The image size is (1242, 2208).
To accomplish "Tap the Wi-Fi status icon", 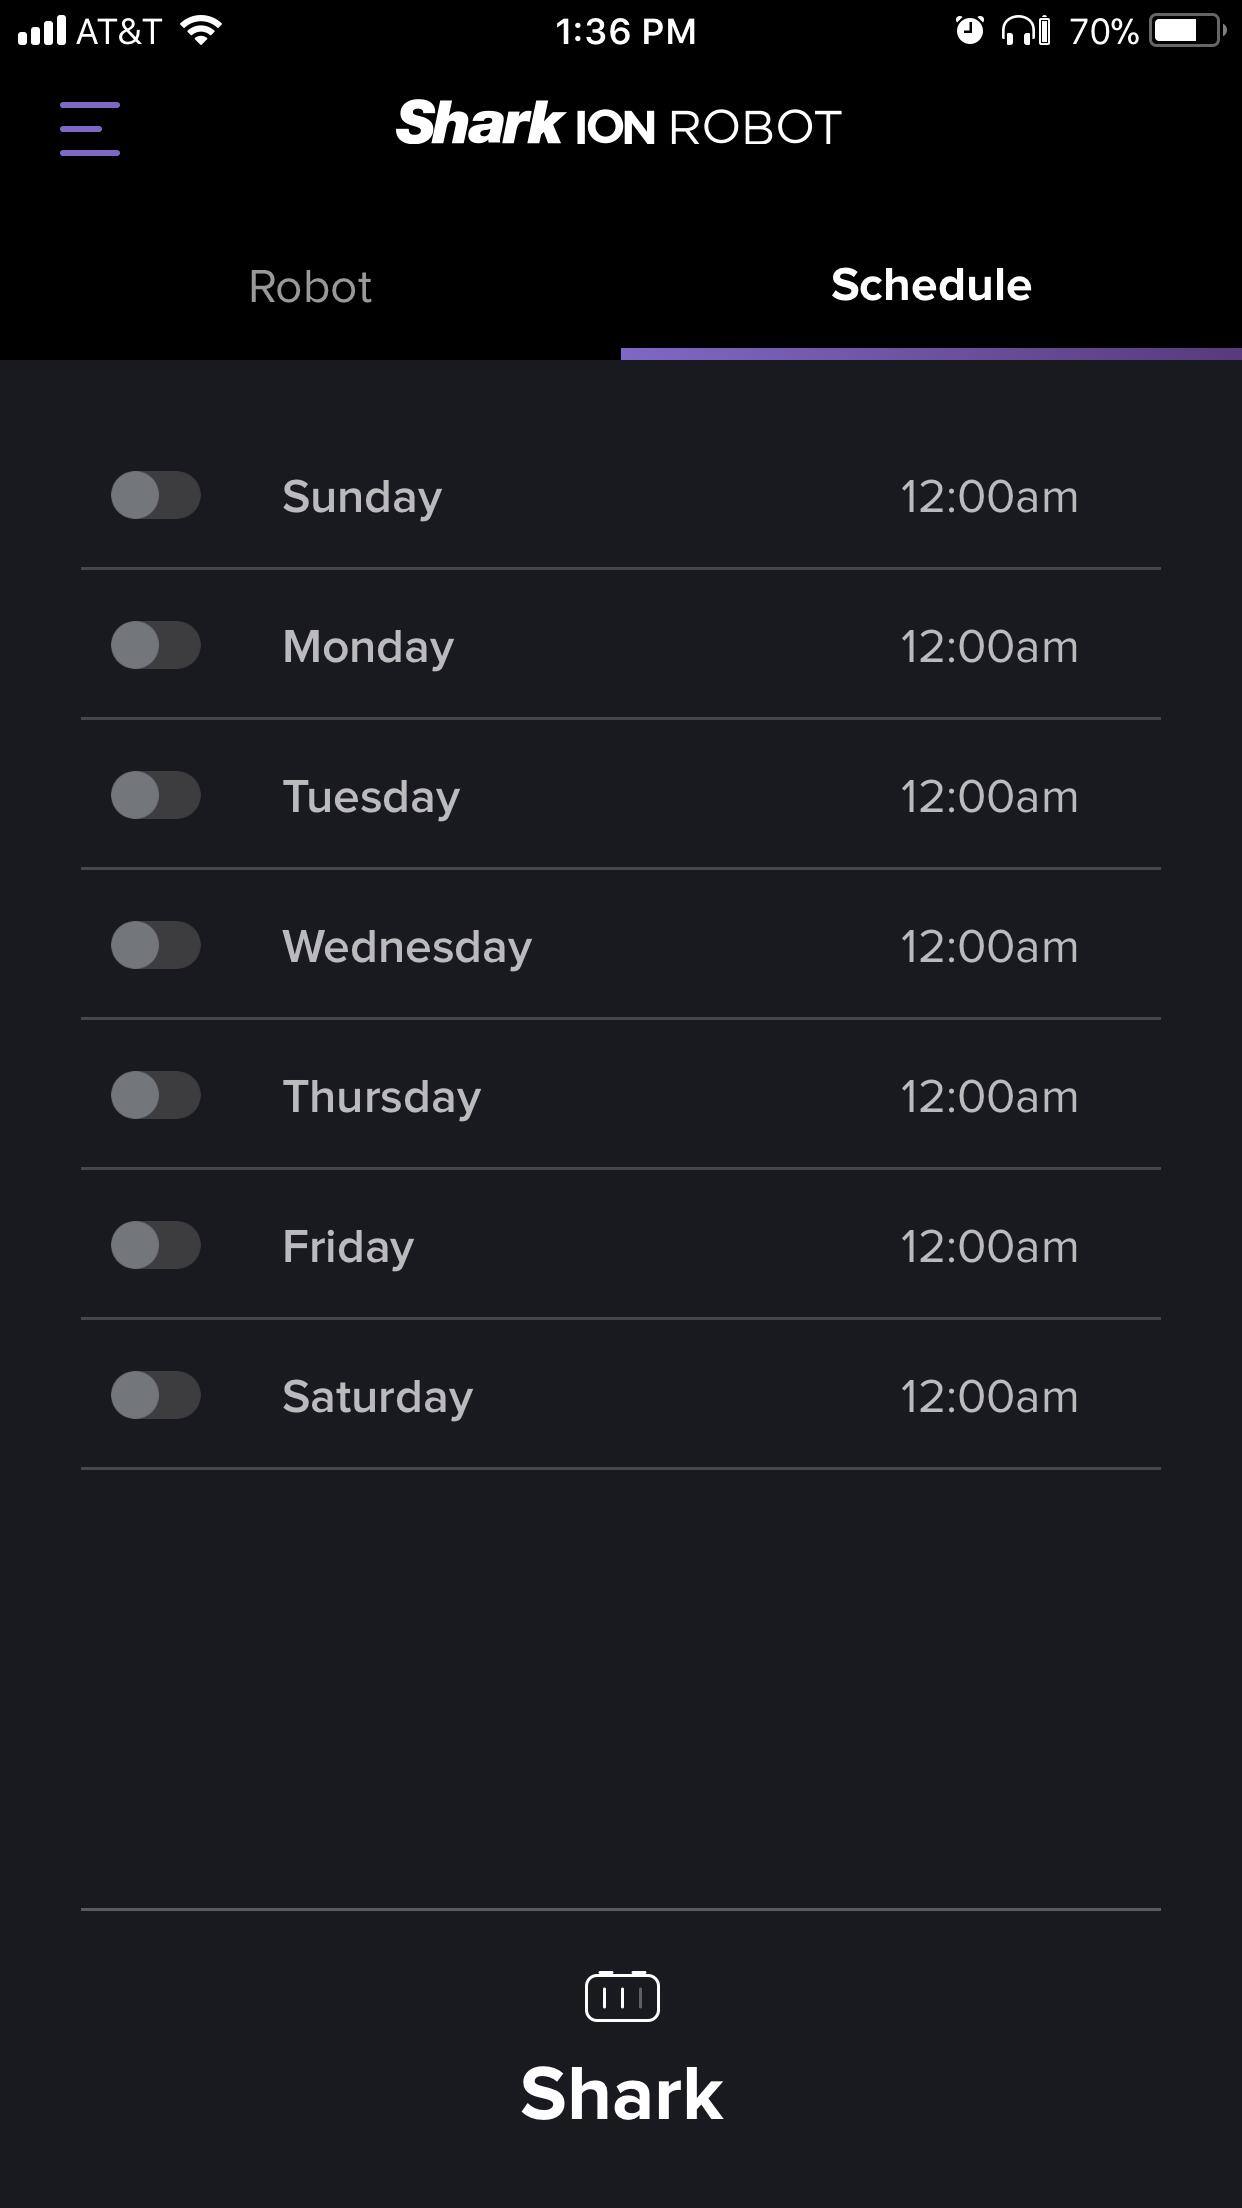I will 201,31.
